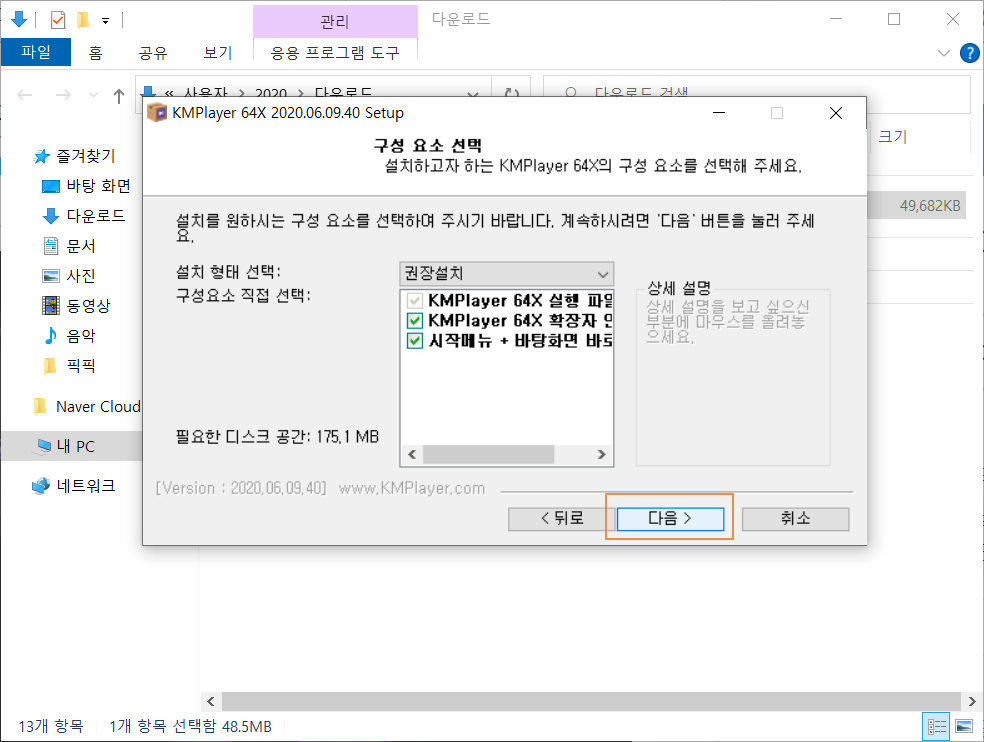This screenshot has height=742, width=984.
Task: Open Naver Cloud in navigation pane
Action: point(99,407)
